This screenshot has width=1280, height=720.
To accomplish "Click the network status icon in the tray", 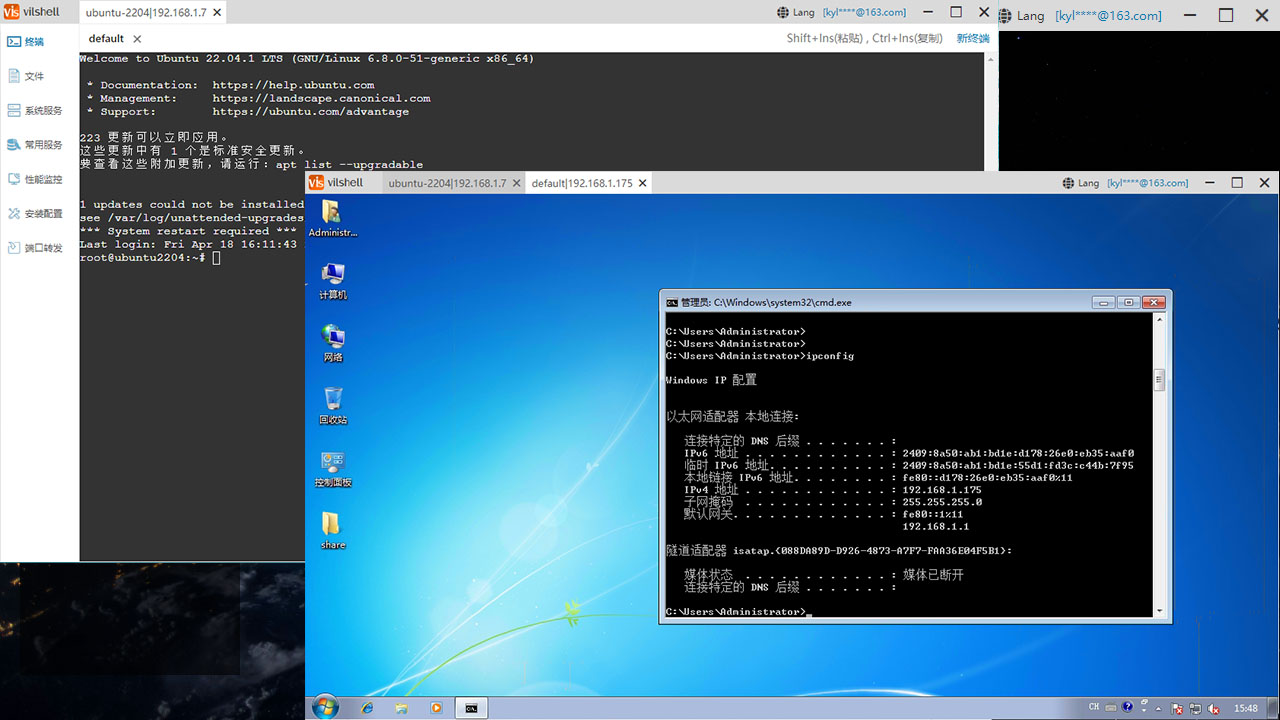I will pos(1195,708).
